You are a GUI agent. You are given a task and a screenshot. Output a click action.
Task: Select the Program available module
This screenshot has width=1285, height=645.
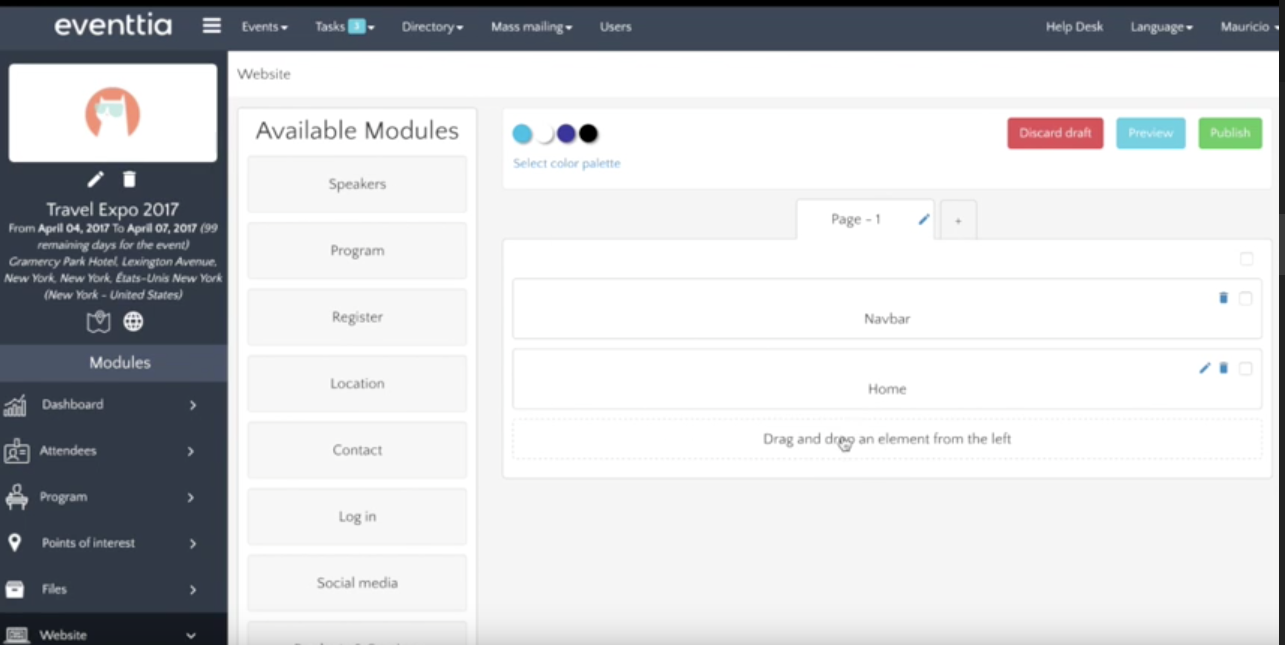click(357, 250)
